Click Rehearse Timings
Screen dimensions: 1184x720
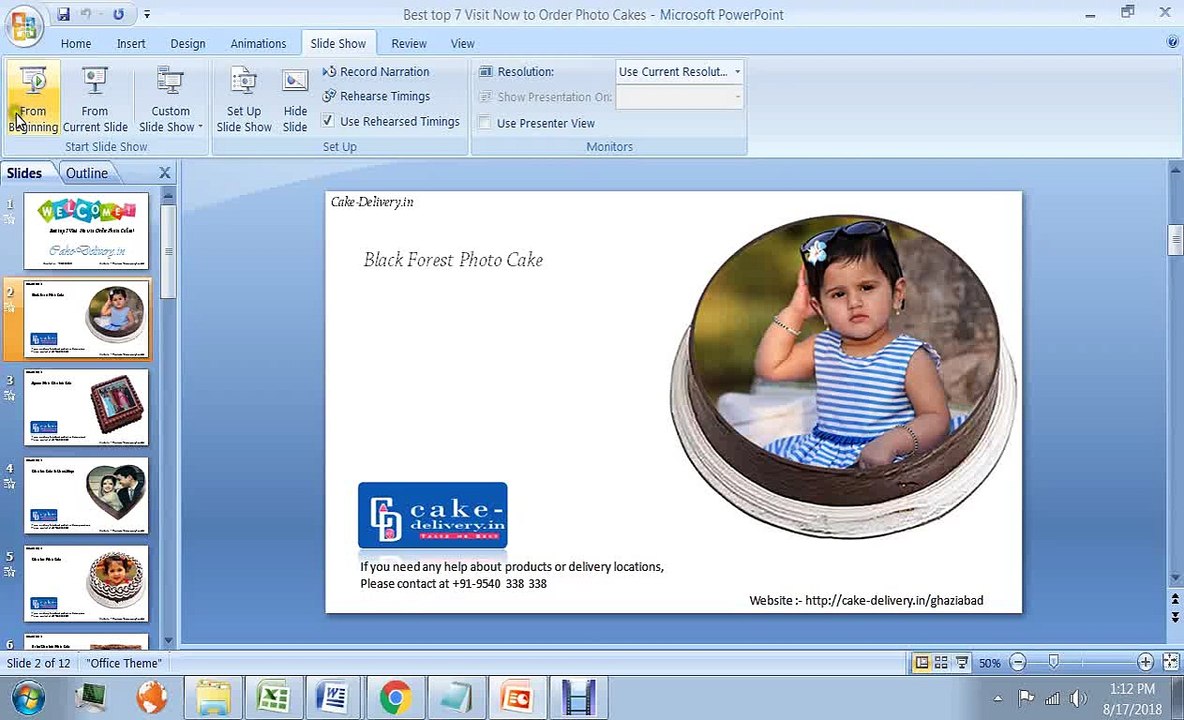(376, 96)
